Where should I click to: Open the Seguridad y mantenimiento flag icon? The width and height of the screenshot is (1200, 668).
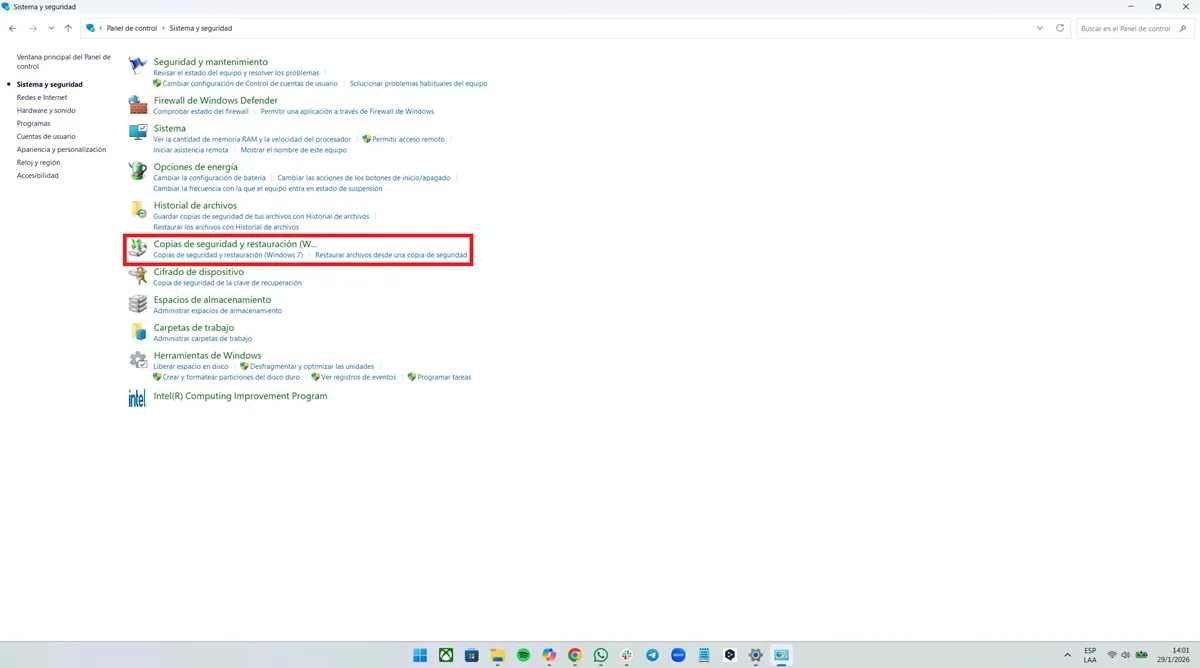138,66
